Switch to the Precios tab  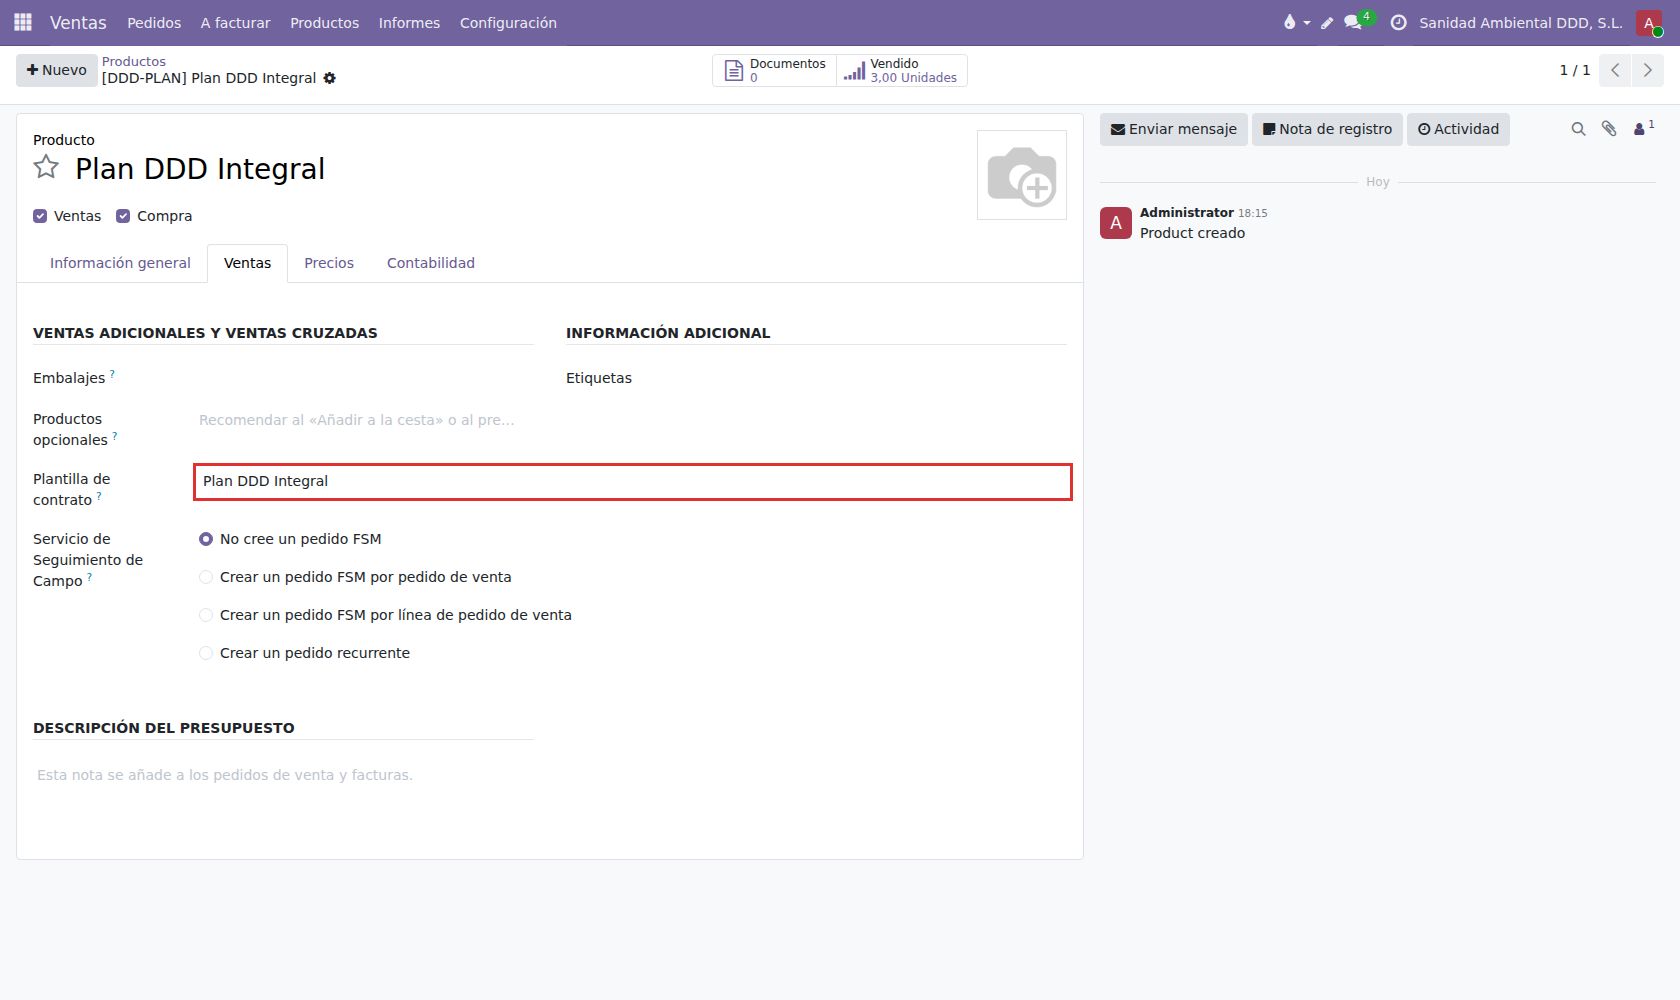tap(329, 263)
